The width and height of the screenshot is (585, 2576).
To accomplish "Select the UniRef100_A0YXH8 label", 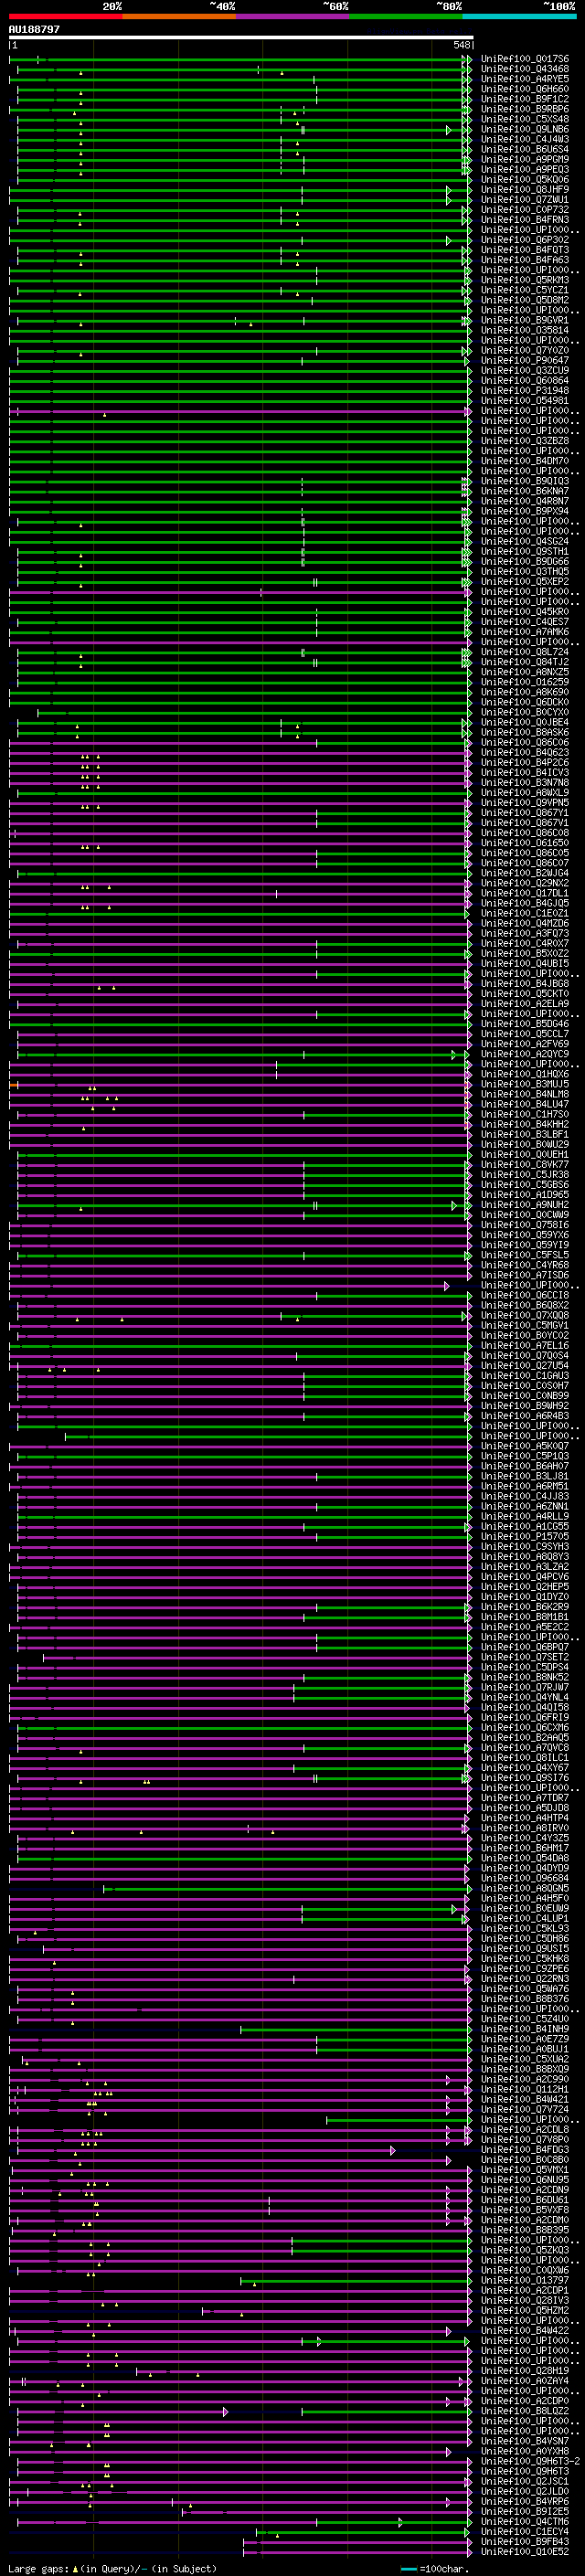I will coord(524,2452).
